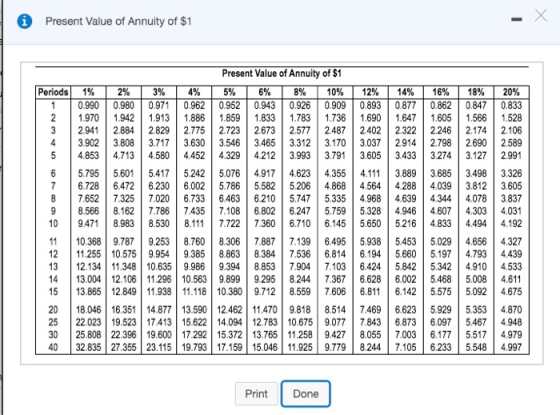Click value 4.355 for 6 periods at 10%

point(335,174)
